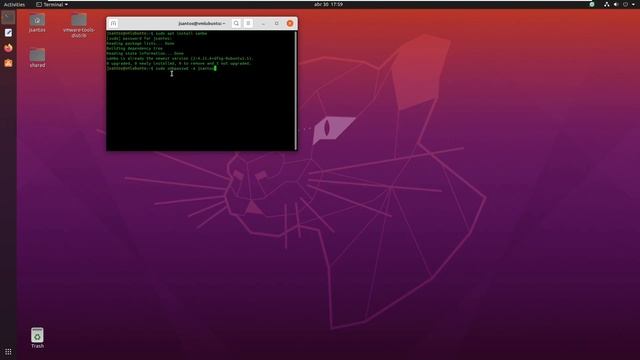The height and width of the screenshot is (360, 640).
Task: Maximize the terminal window
Action: tap(277, 24)
